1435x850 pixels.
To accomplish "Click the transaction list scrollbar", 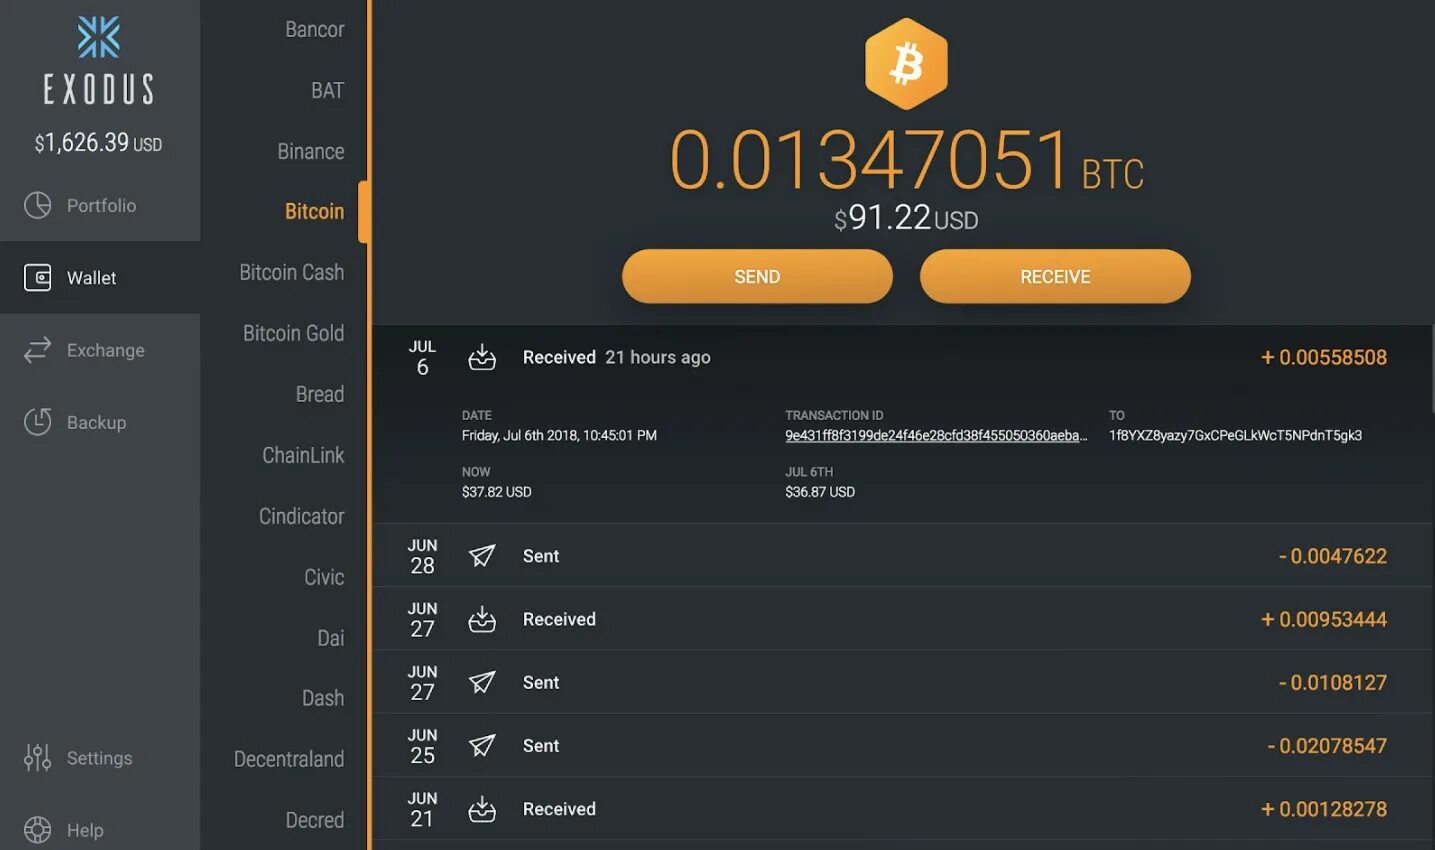I will (x=1432, y=368).
